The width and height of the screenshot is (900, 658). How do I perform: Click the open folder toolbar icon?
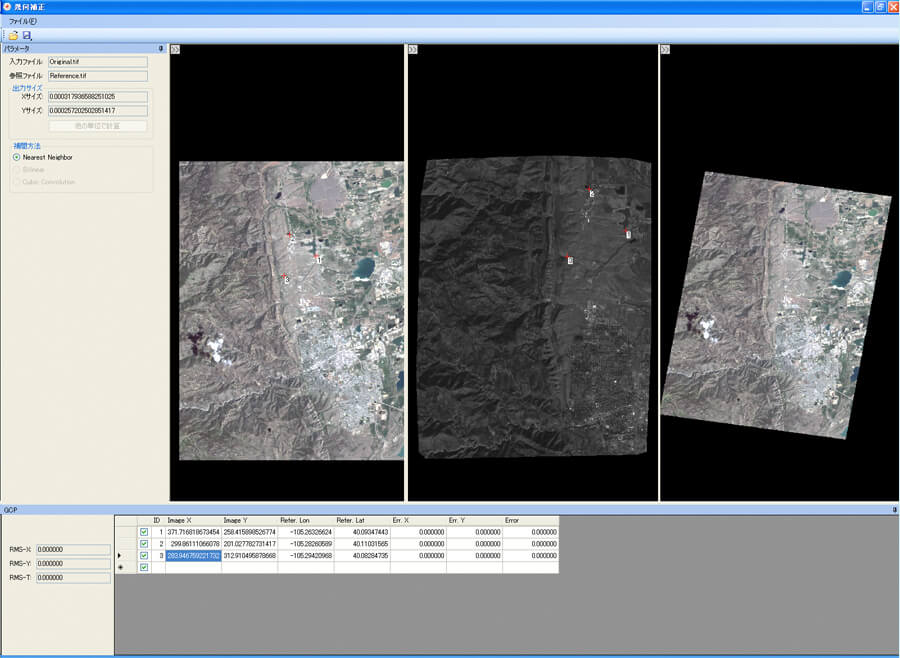(x=13, y=35)
